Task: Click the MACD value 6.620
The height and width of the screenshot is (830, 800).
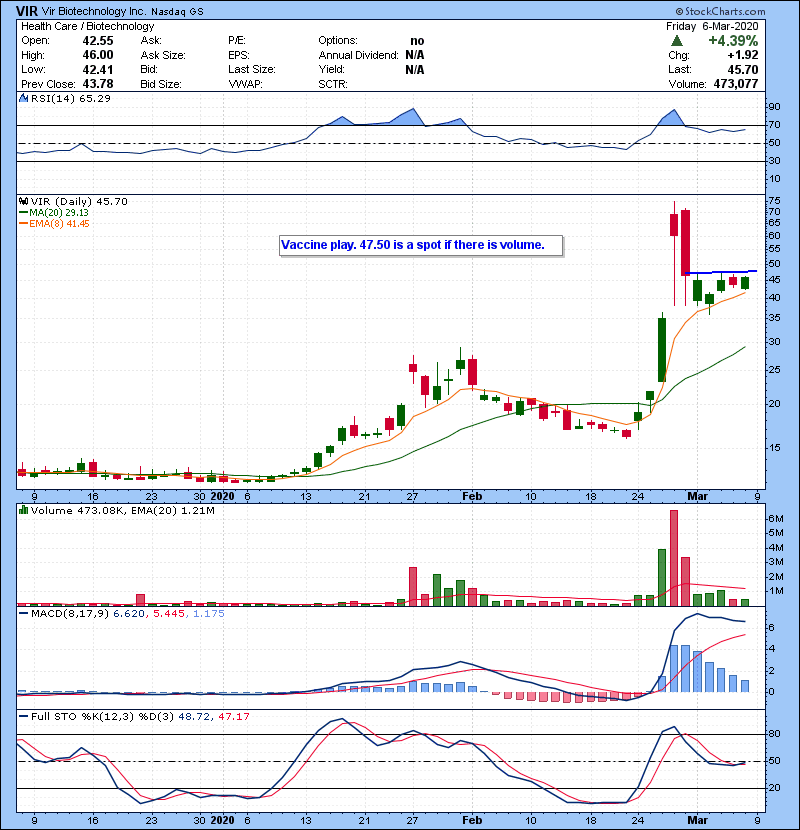Action: (129, 614)
